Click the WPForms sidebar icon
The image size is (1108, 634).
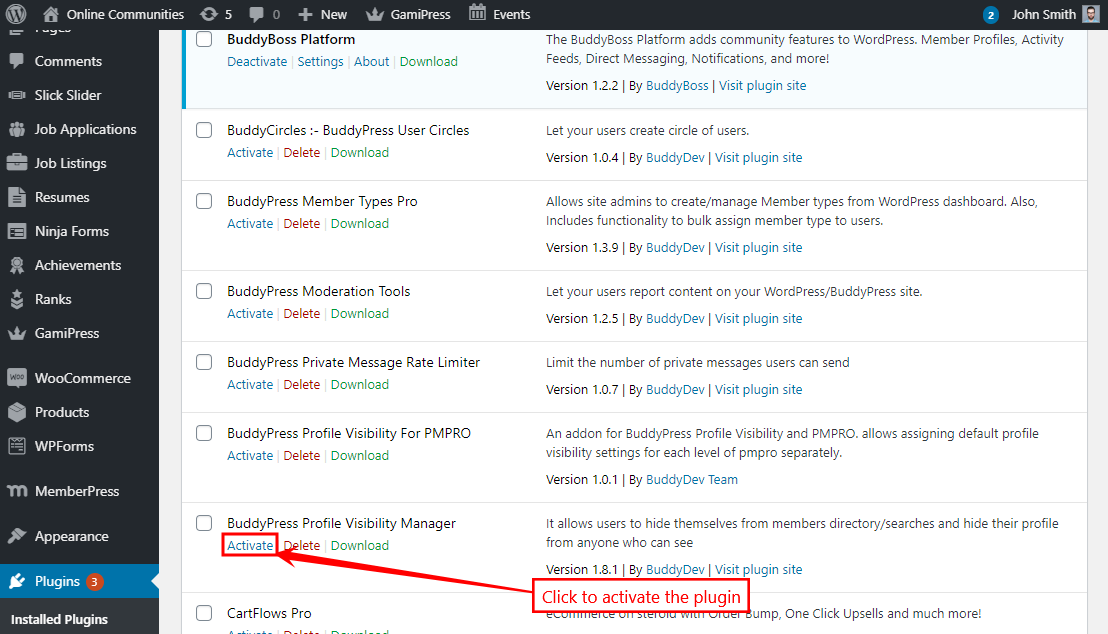pos(17,446)
